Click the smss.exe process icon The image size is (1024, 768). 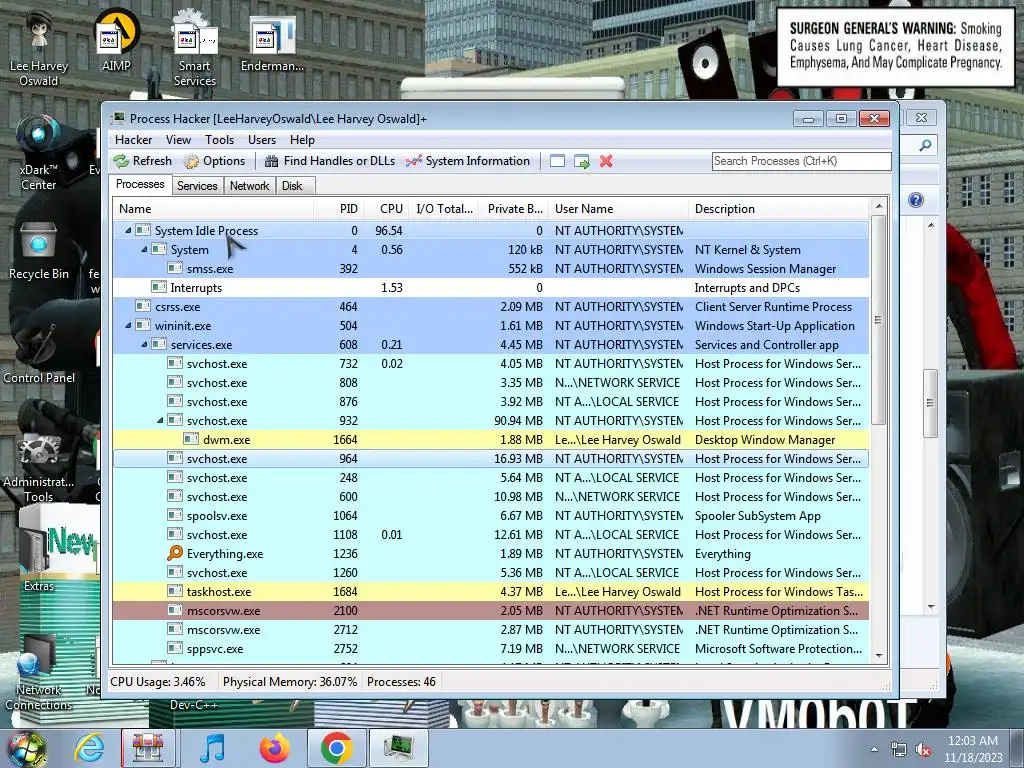tap(174, 268)
